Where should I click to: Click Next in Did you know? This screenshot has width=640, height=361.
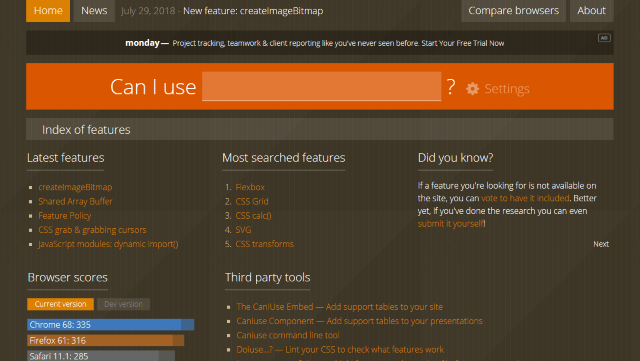point(601,244)
